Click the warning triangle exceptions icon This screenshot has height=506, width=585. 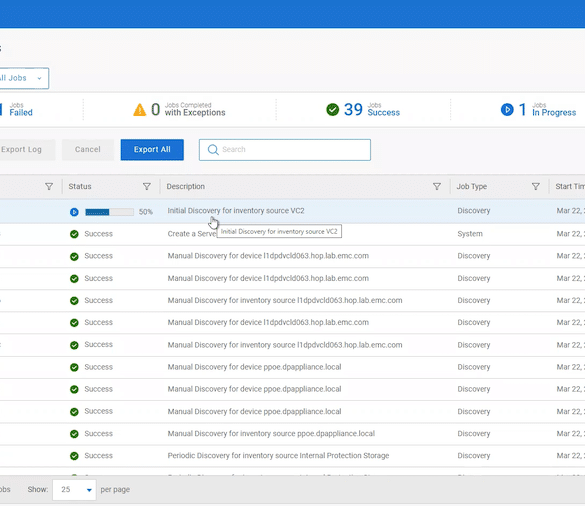[140, 110]
